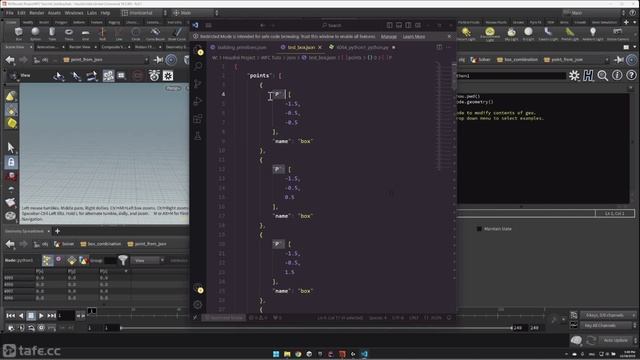The height and width of the screenshot is (360, 640).
Task: Select the Circle shelf tool
Action: [x=136, y=33]
